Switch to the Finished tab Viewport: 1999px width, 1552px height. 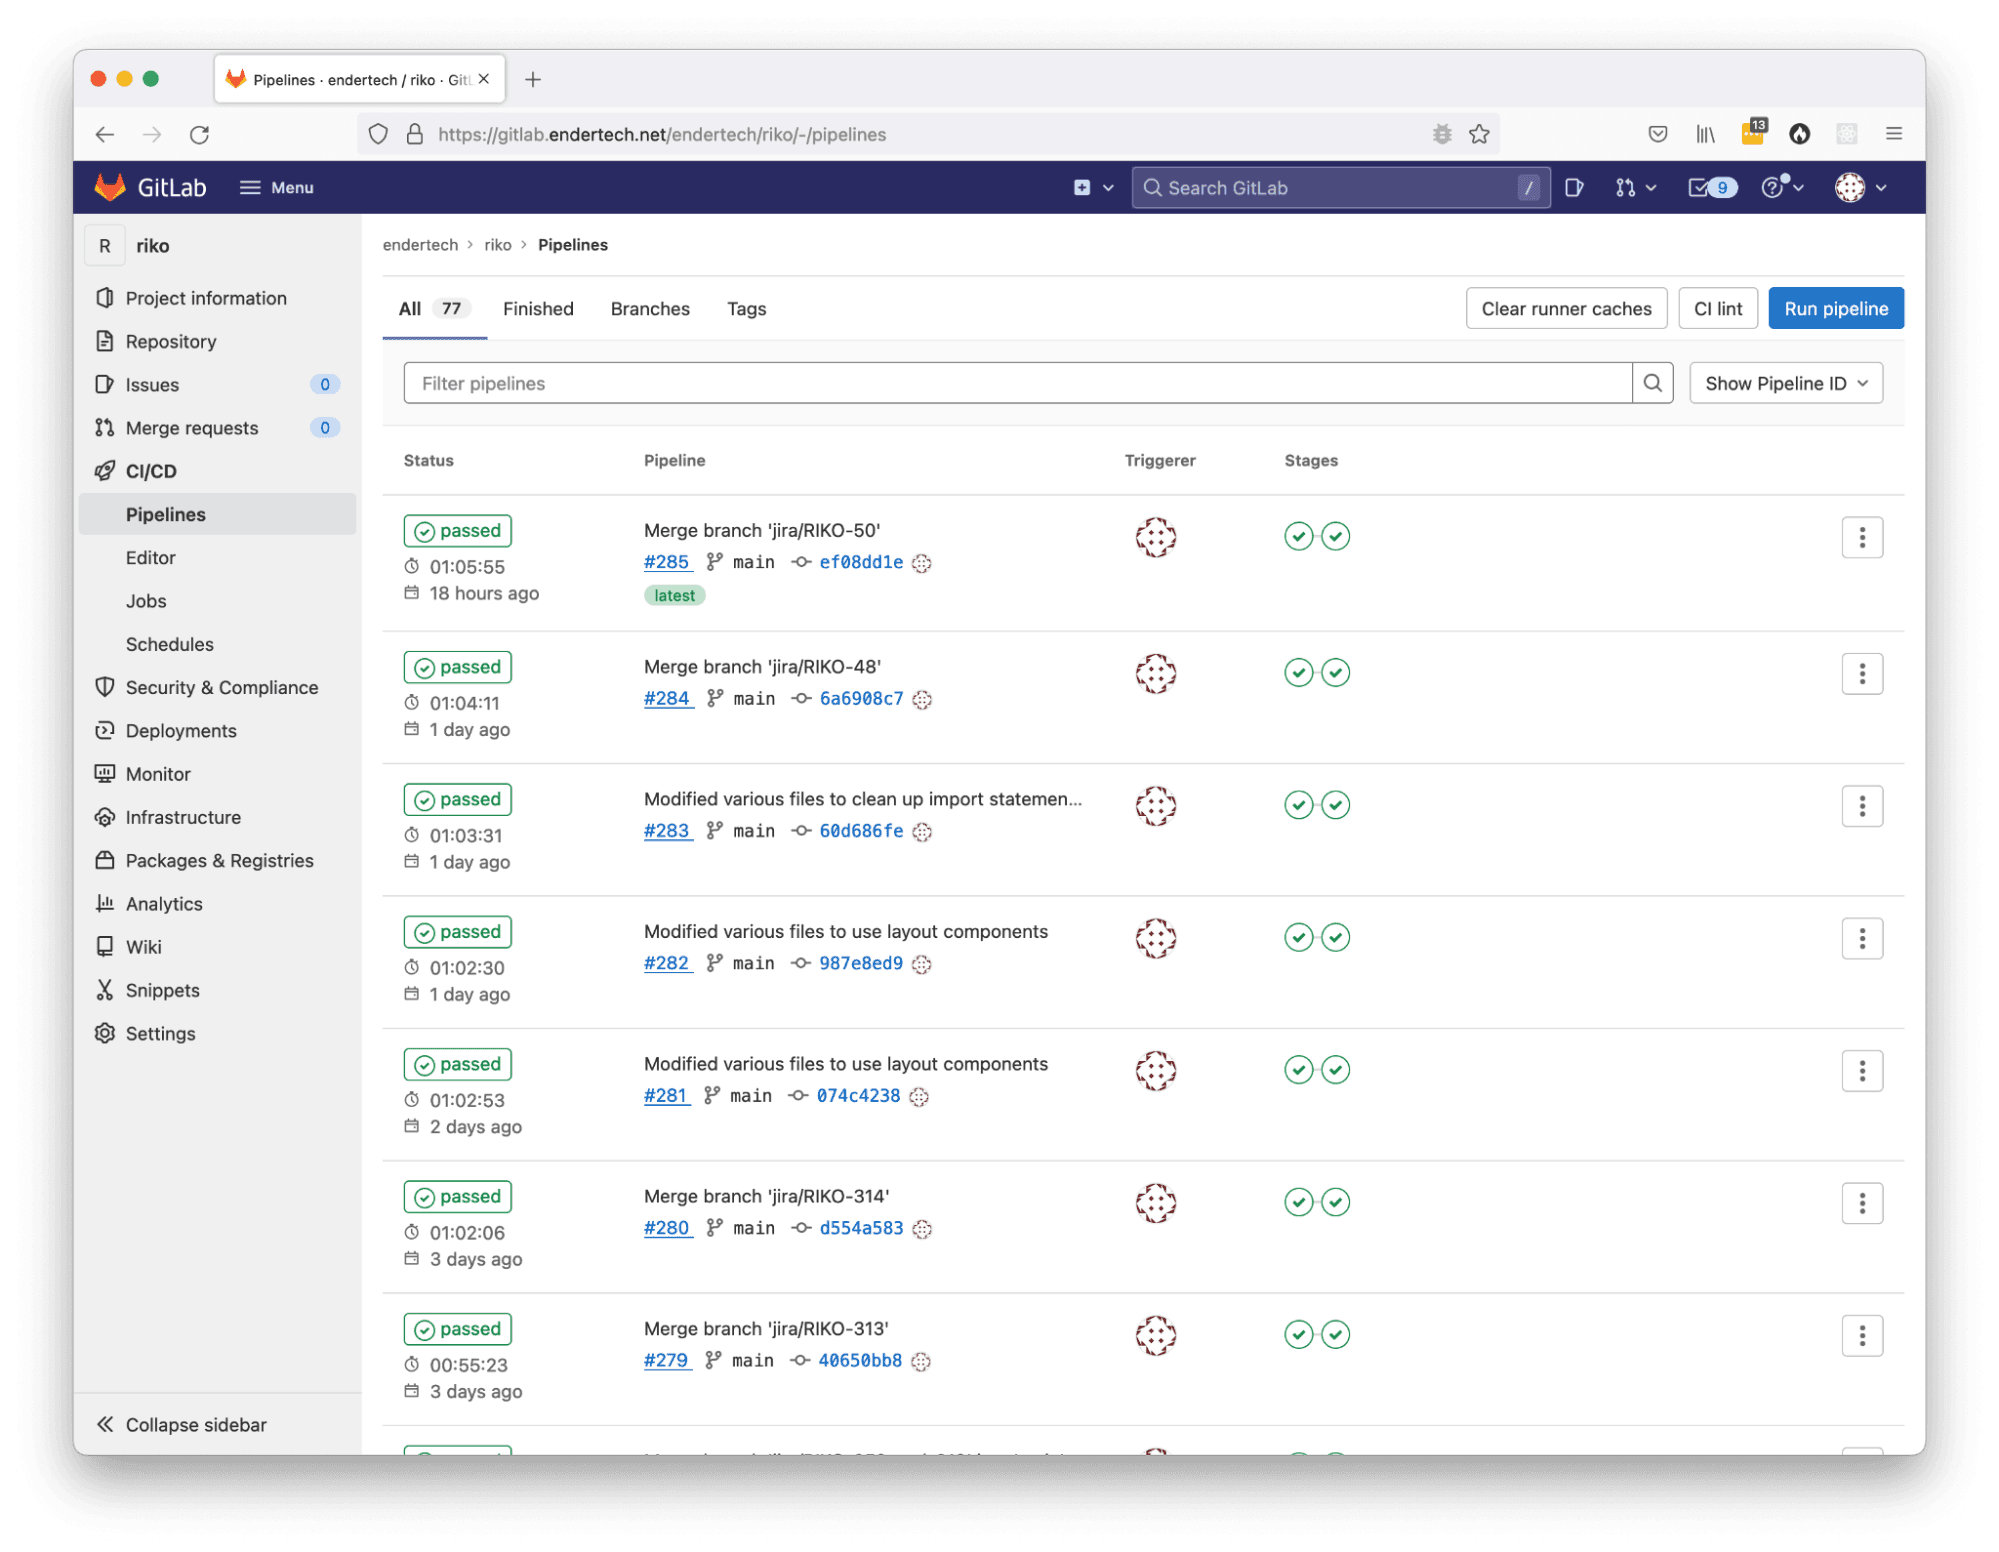point(538,309)
